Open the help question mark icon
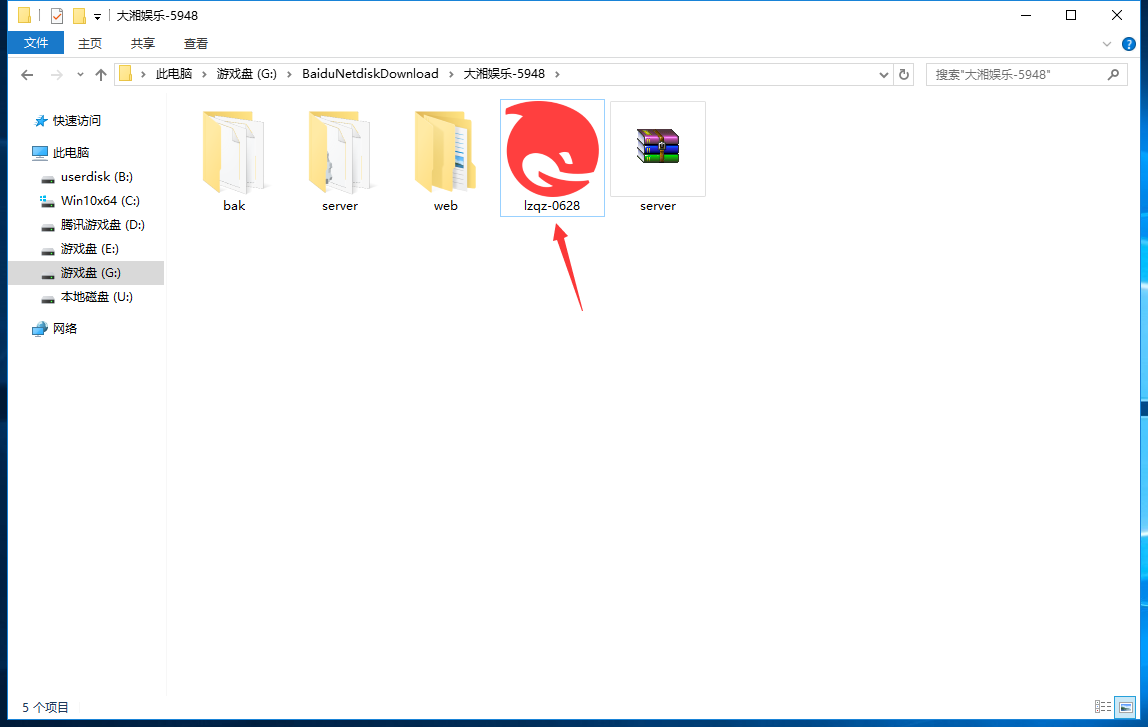Screen dimensions: 1148x727 [x=1129, y=44]
